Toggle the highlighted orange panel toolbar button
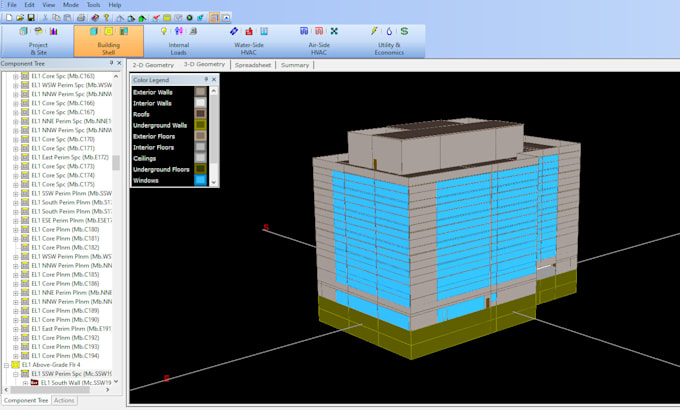This screenshot has height=410, width=680. point(214,18)
